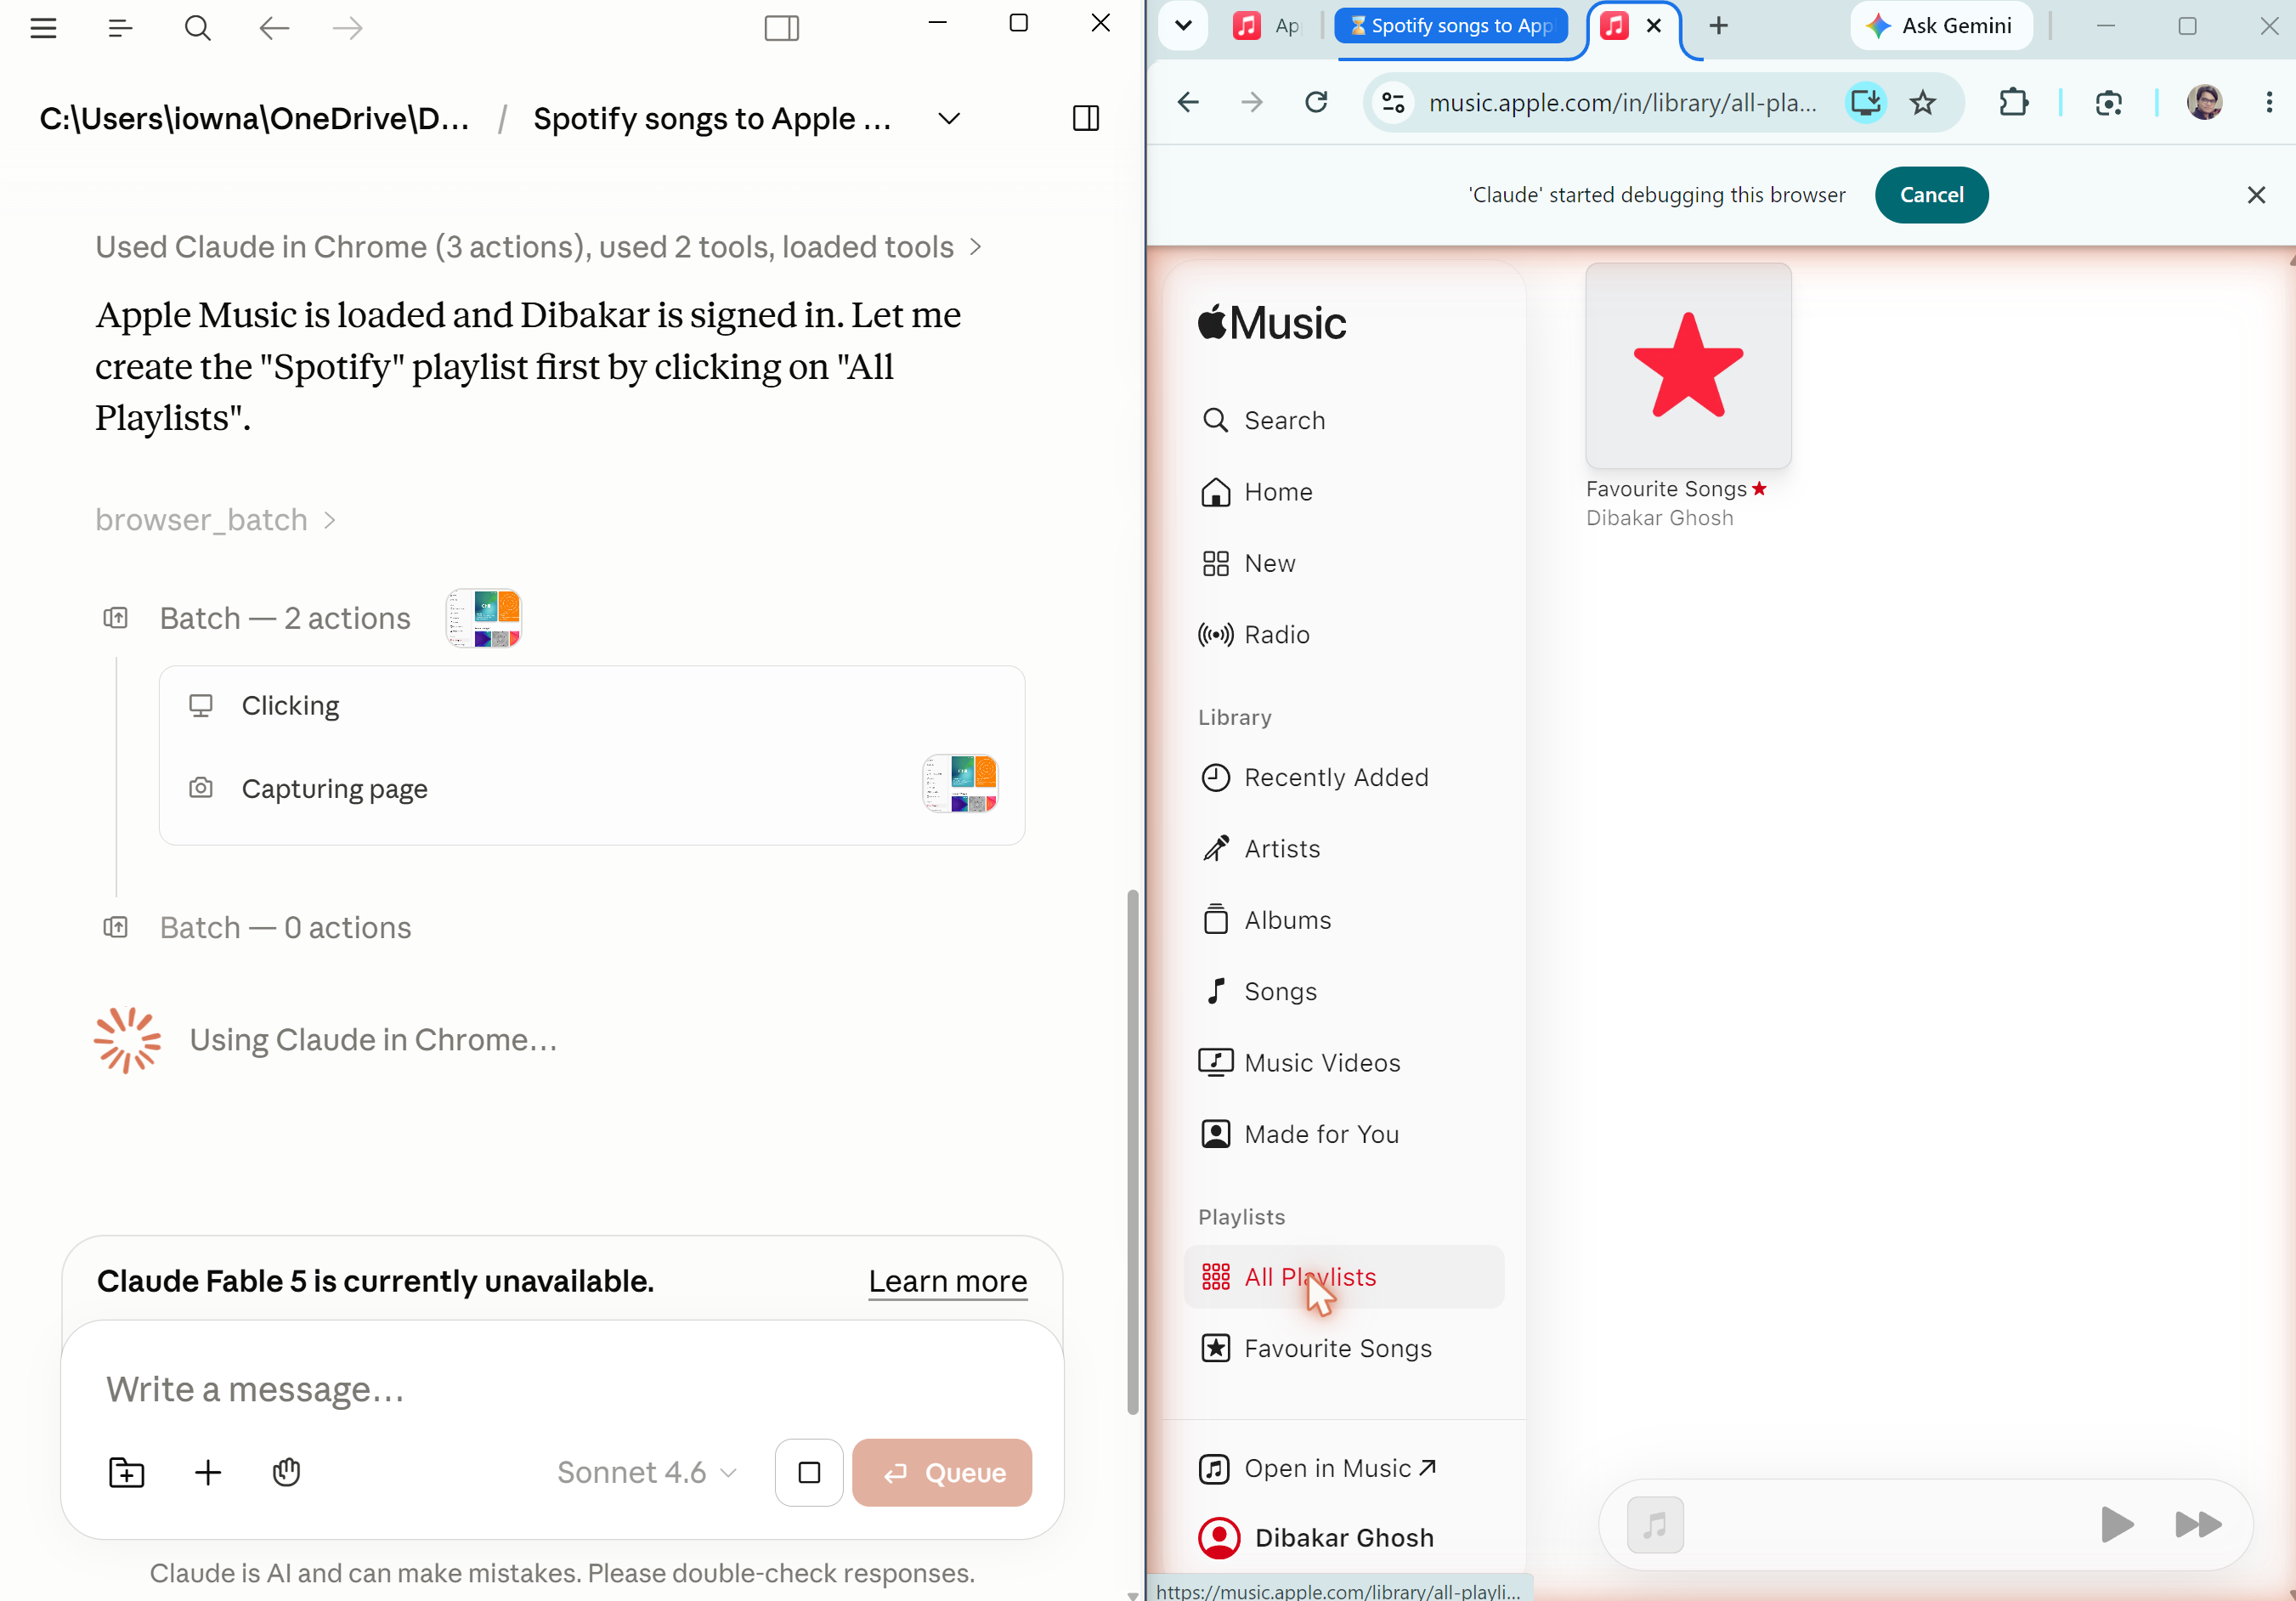Image resolution: width=2296 pixels, height=1601 pixels.
Task: Select the 'Clicking' action row
Action: (x=592, y=706)
